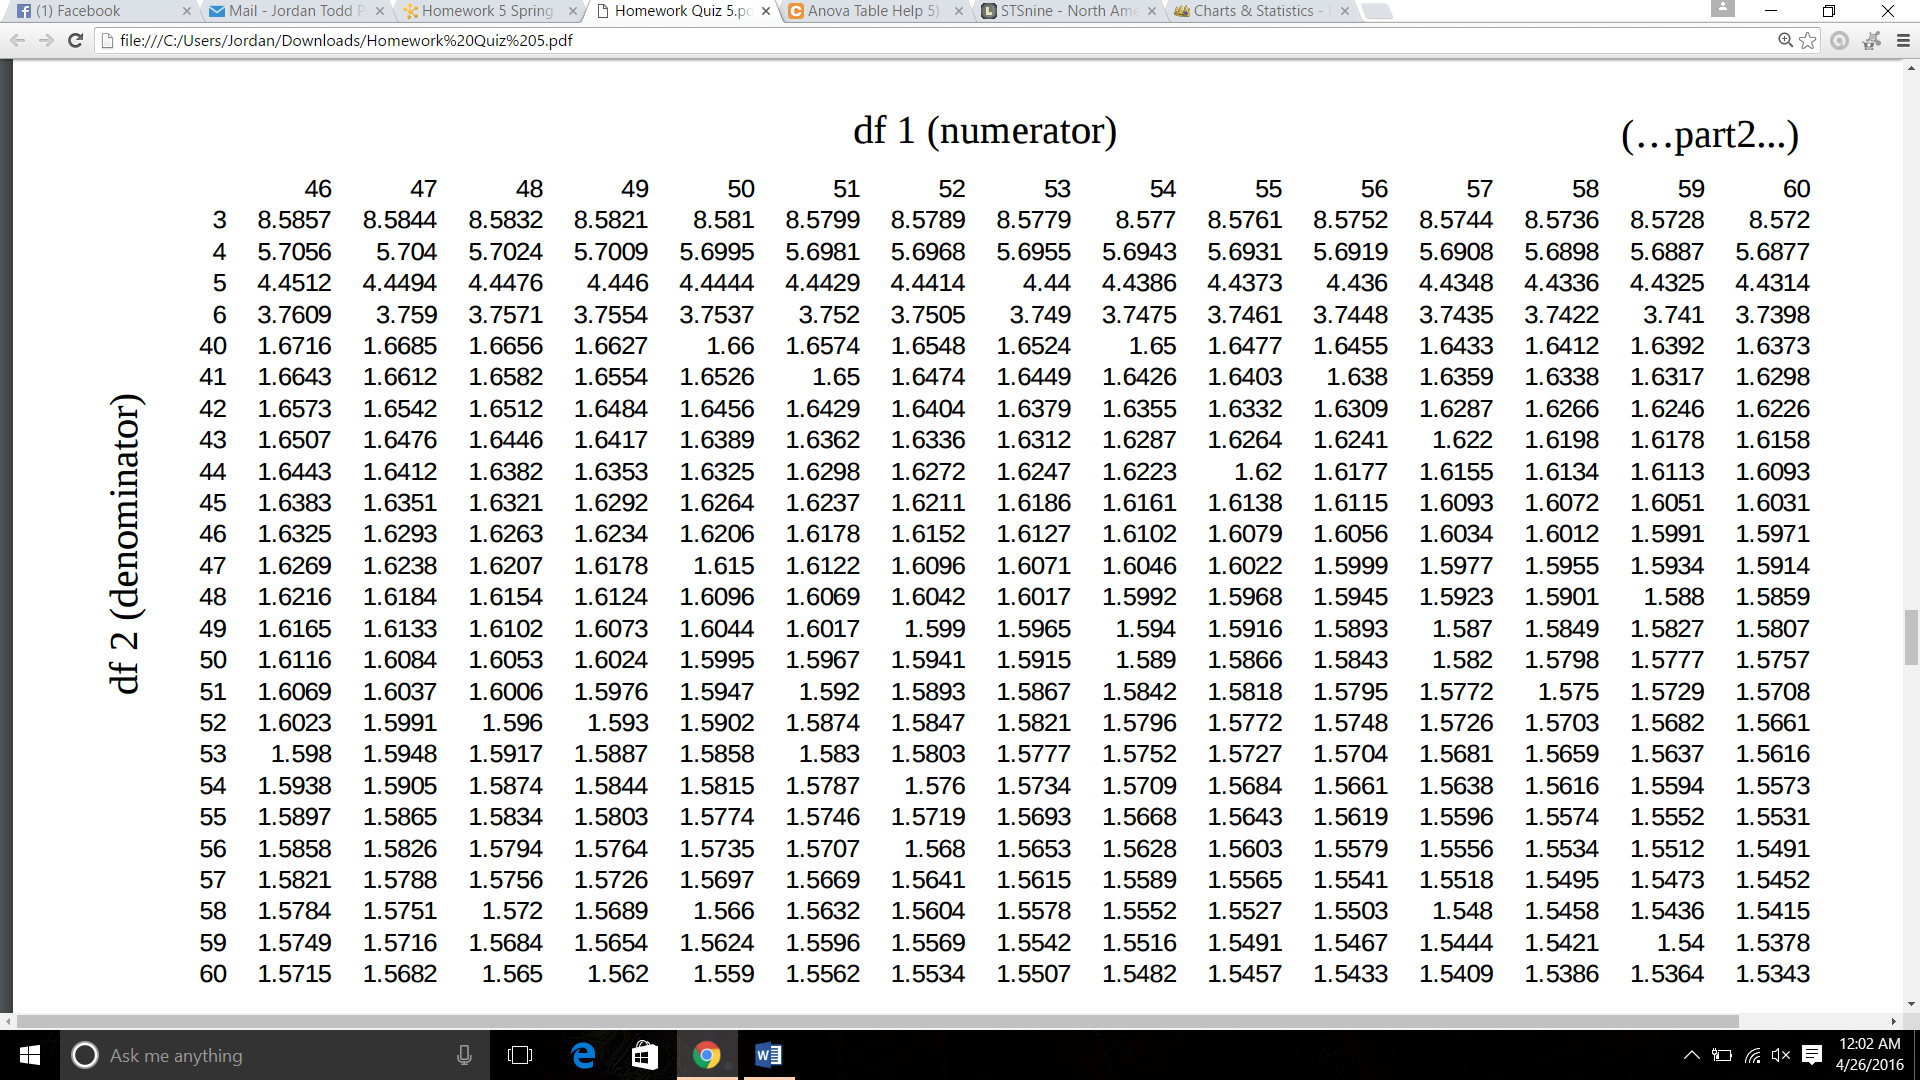Close the Mail tab
Screen dimensions: 1920x1080
[380, 11]
